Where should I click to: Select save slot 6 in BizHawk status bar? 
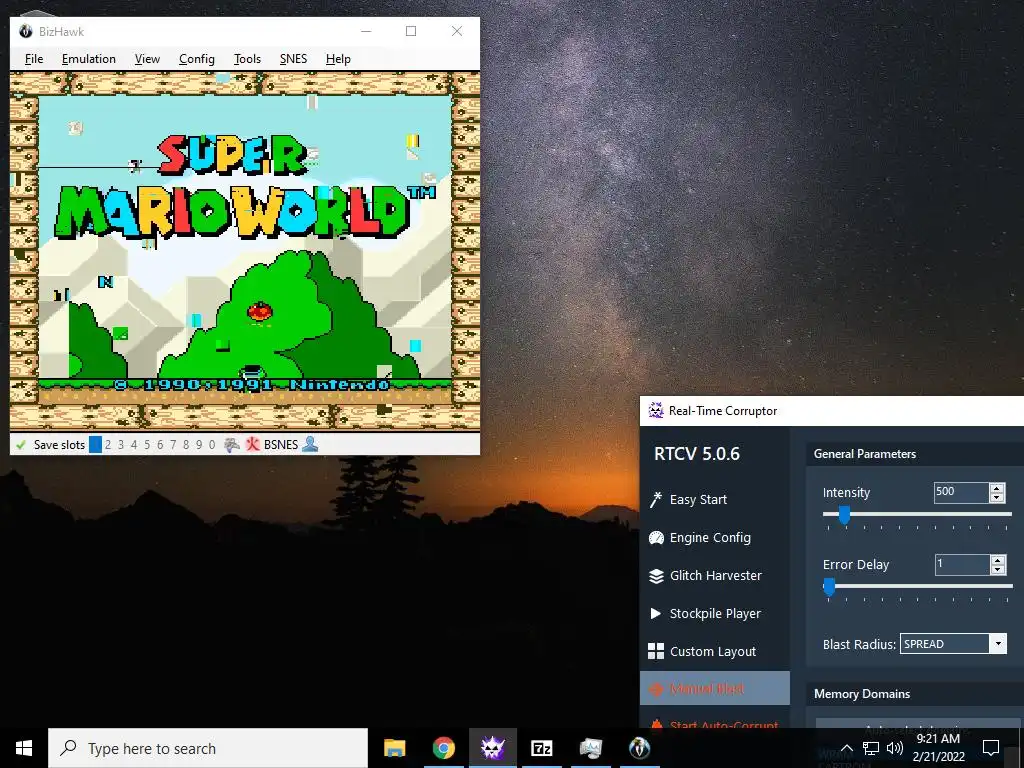click(160, 445)
